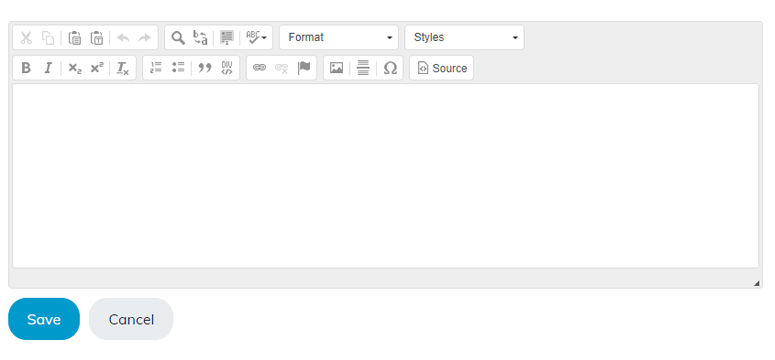Screen dimensions: 775x360
Task: Open the Styles dropdown
Action: (464, 38)
